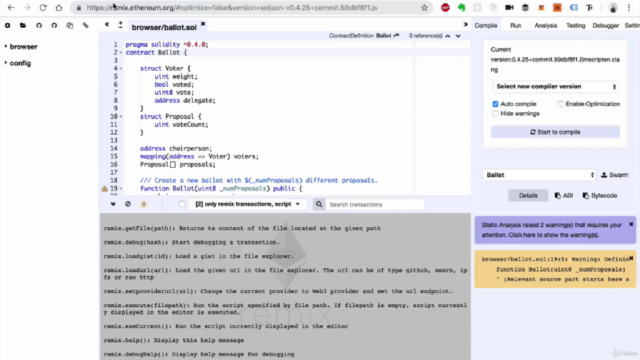Fold struct Voter block at line 4
Image resolution: width=640 pixels, height=360 pixels.
pyautogui.click(x=121, y=69)
